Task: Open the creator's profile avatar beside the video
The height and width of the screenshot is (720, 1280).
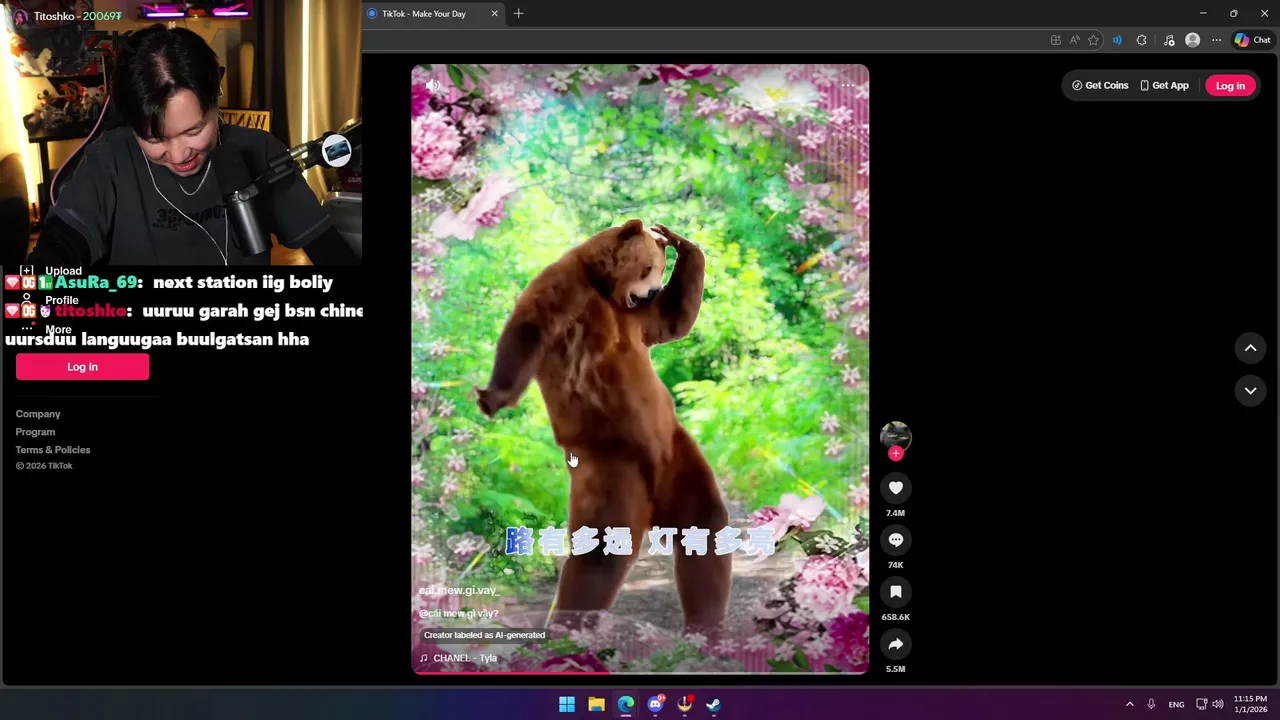Action: tap(895, 435)
